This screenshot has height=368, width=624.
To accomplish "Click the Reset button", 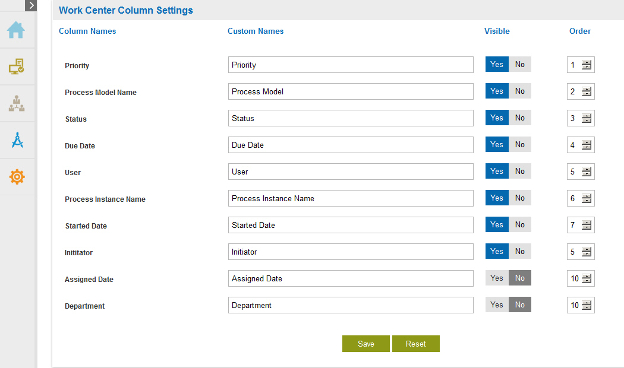I will coord(416,344).
